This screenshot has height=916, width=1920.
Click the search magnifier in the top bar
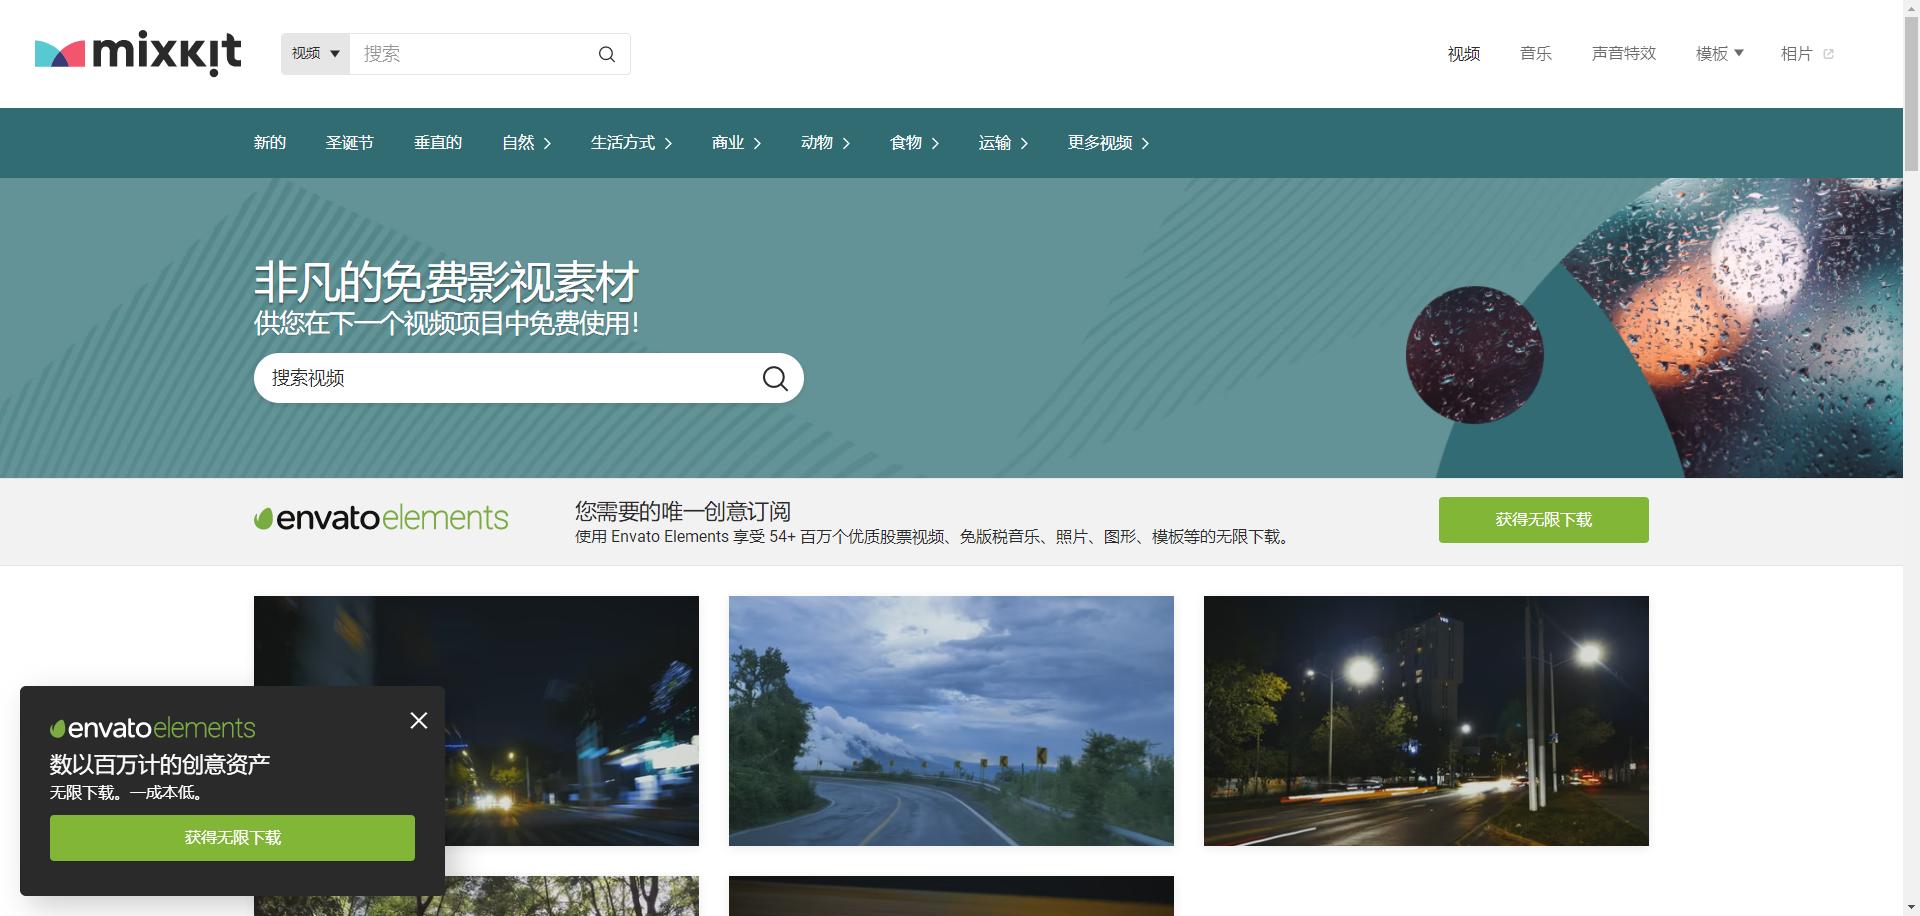coord(606,53)
